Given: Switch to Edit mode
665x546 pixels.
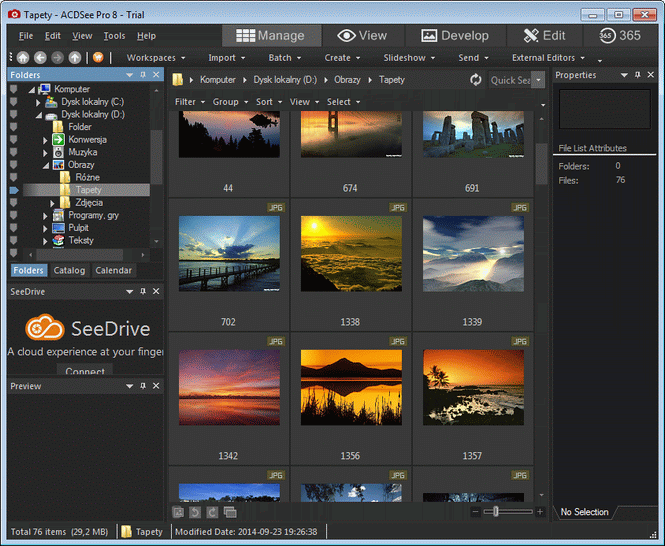Looking at the screenshot, I should [545, 36].
